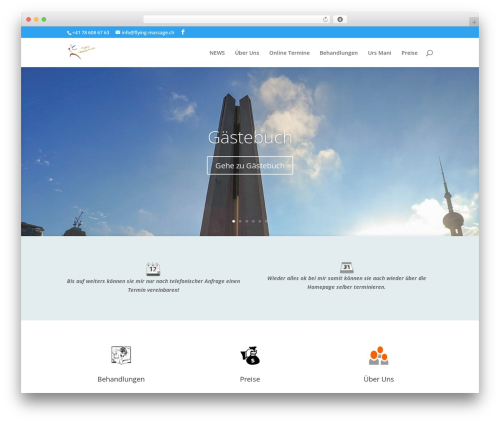The width and height of the screenshot is (500, 423).
Task: Click the Gehe zu Gästebuch button
Action: coord(250,165)
